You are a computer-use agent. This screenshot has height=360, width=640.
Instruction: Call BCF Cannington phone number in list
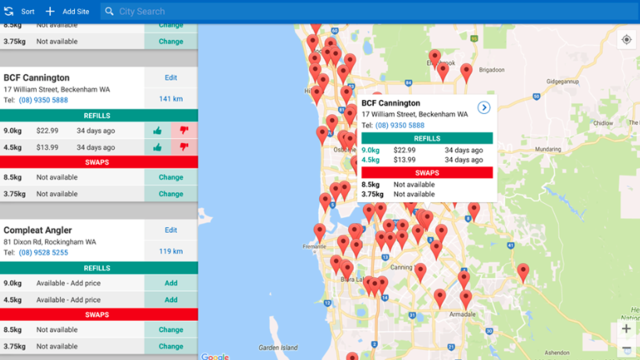[43, 100]
